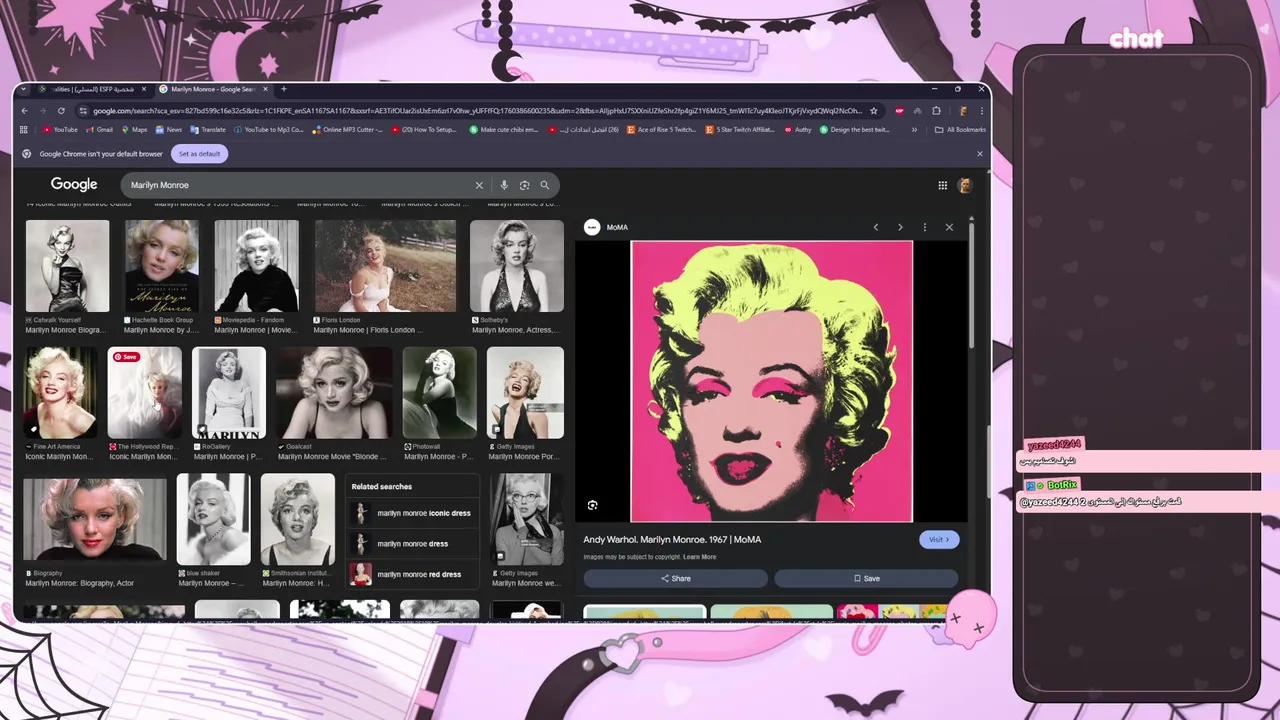Click the large Warhol Marilyn preview image

772,381
